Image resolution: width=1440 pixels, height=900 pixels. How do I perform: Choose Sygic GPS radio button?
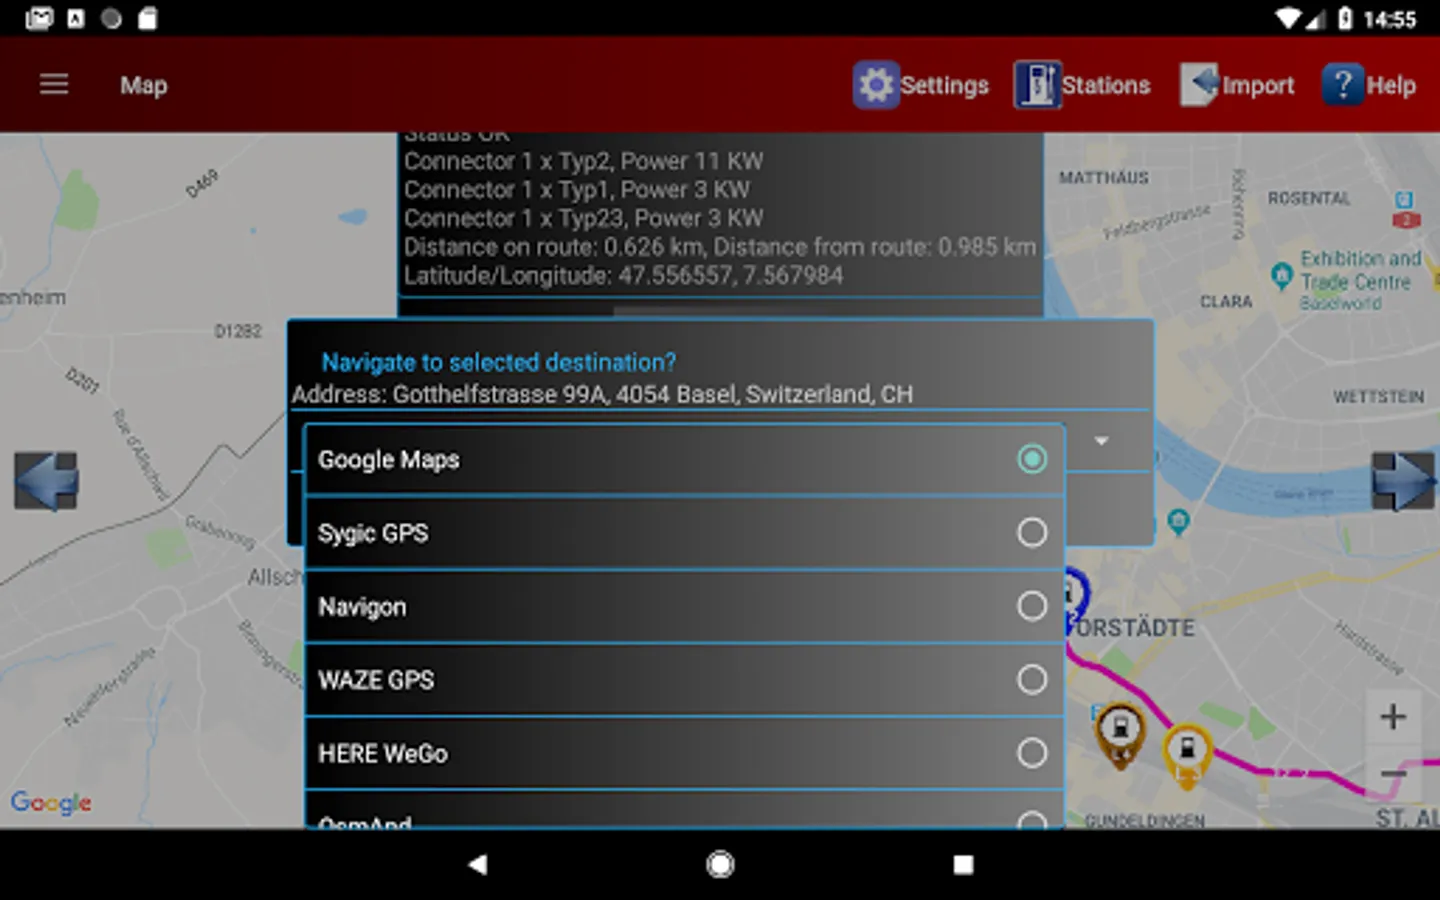(x=1032, y=532)
